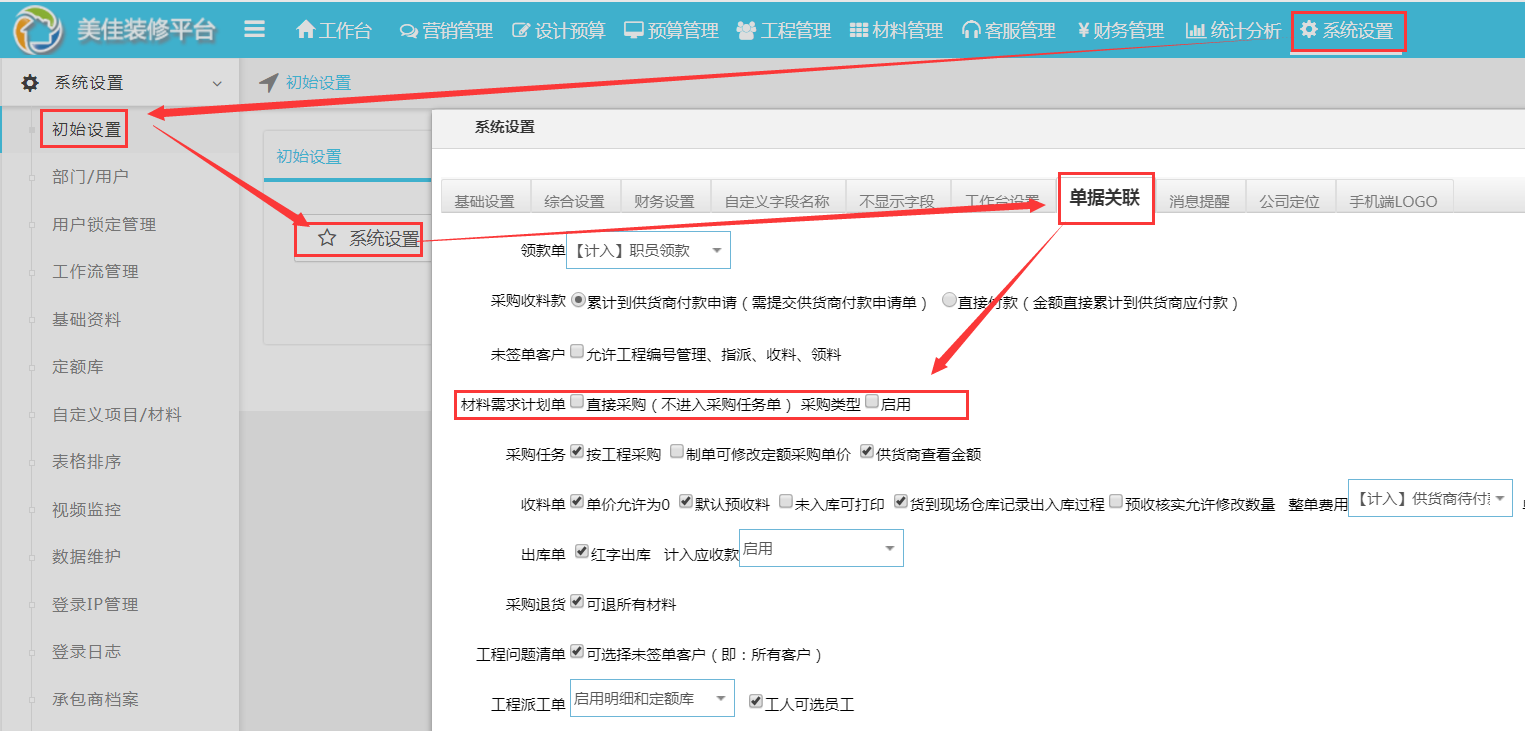Open the 领款单 dropdown list
This screenshot has height=731, width=1525.
point(648,251)
